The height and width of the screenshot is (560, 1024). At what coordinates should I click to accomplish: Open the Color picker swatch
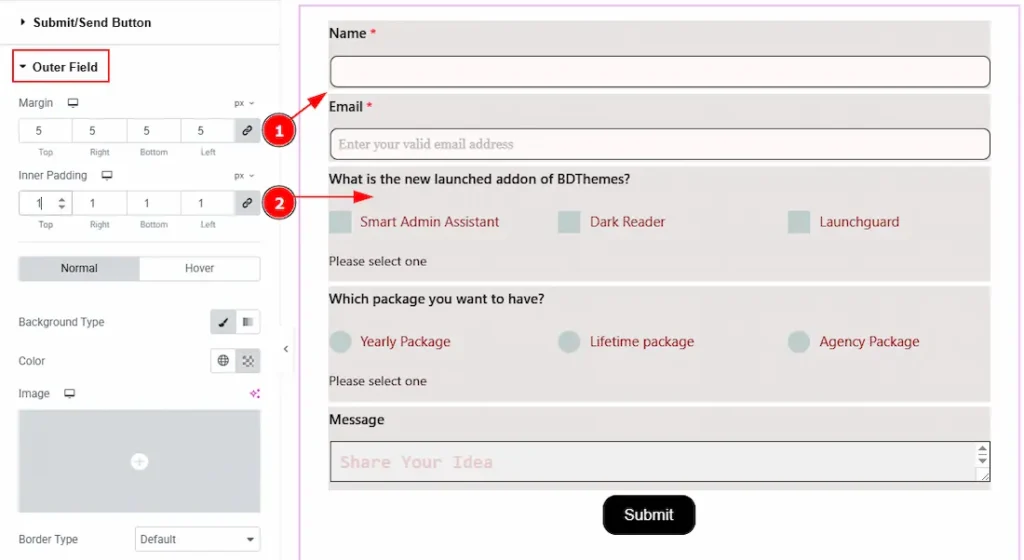tap(248, 361)
